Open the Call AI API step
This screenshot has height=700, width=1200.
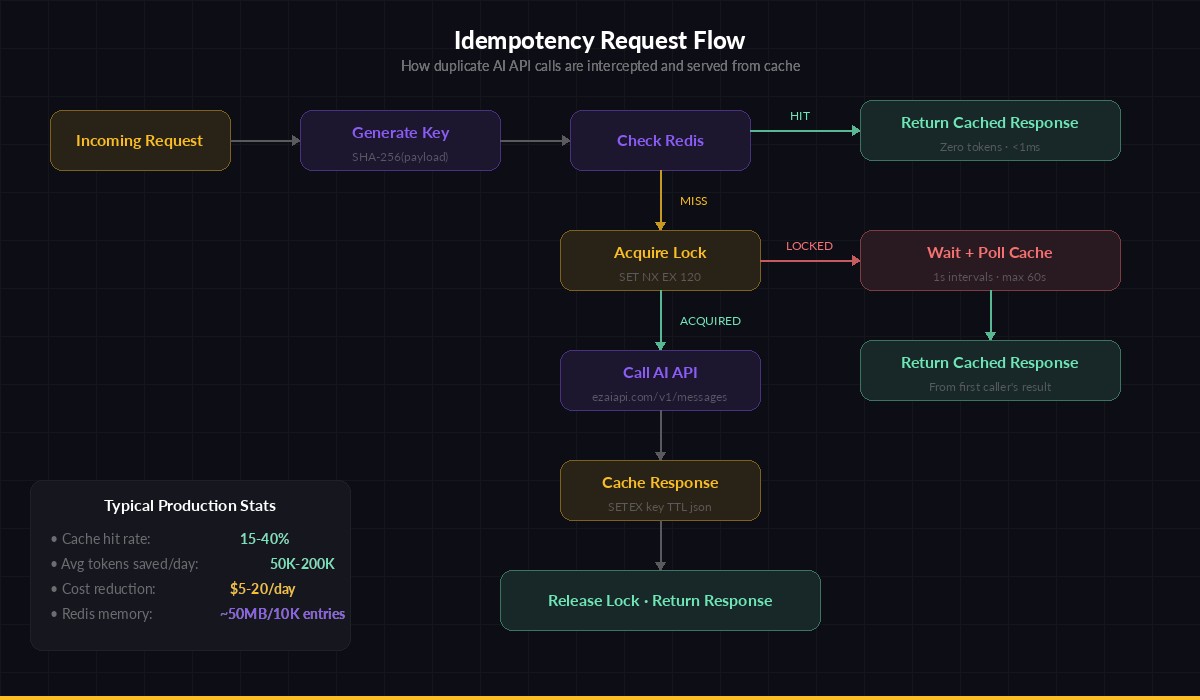[x=660, y=380]
